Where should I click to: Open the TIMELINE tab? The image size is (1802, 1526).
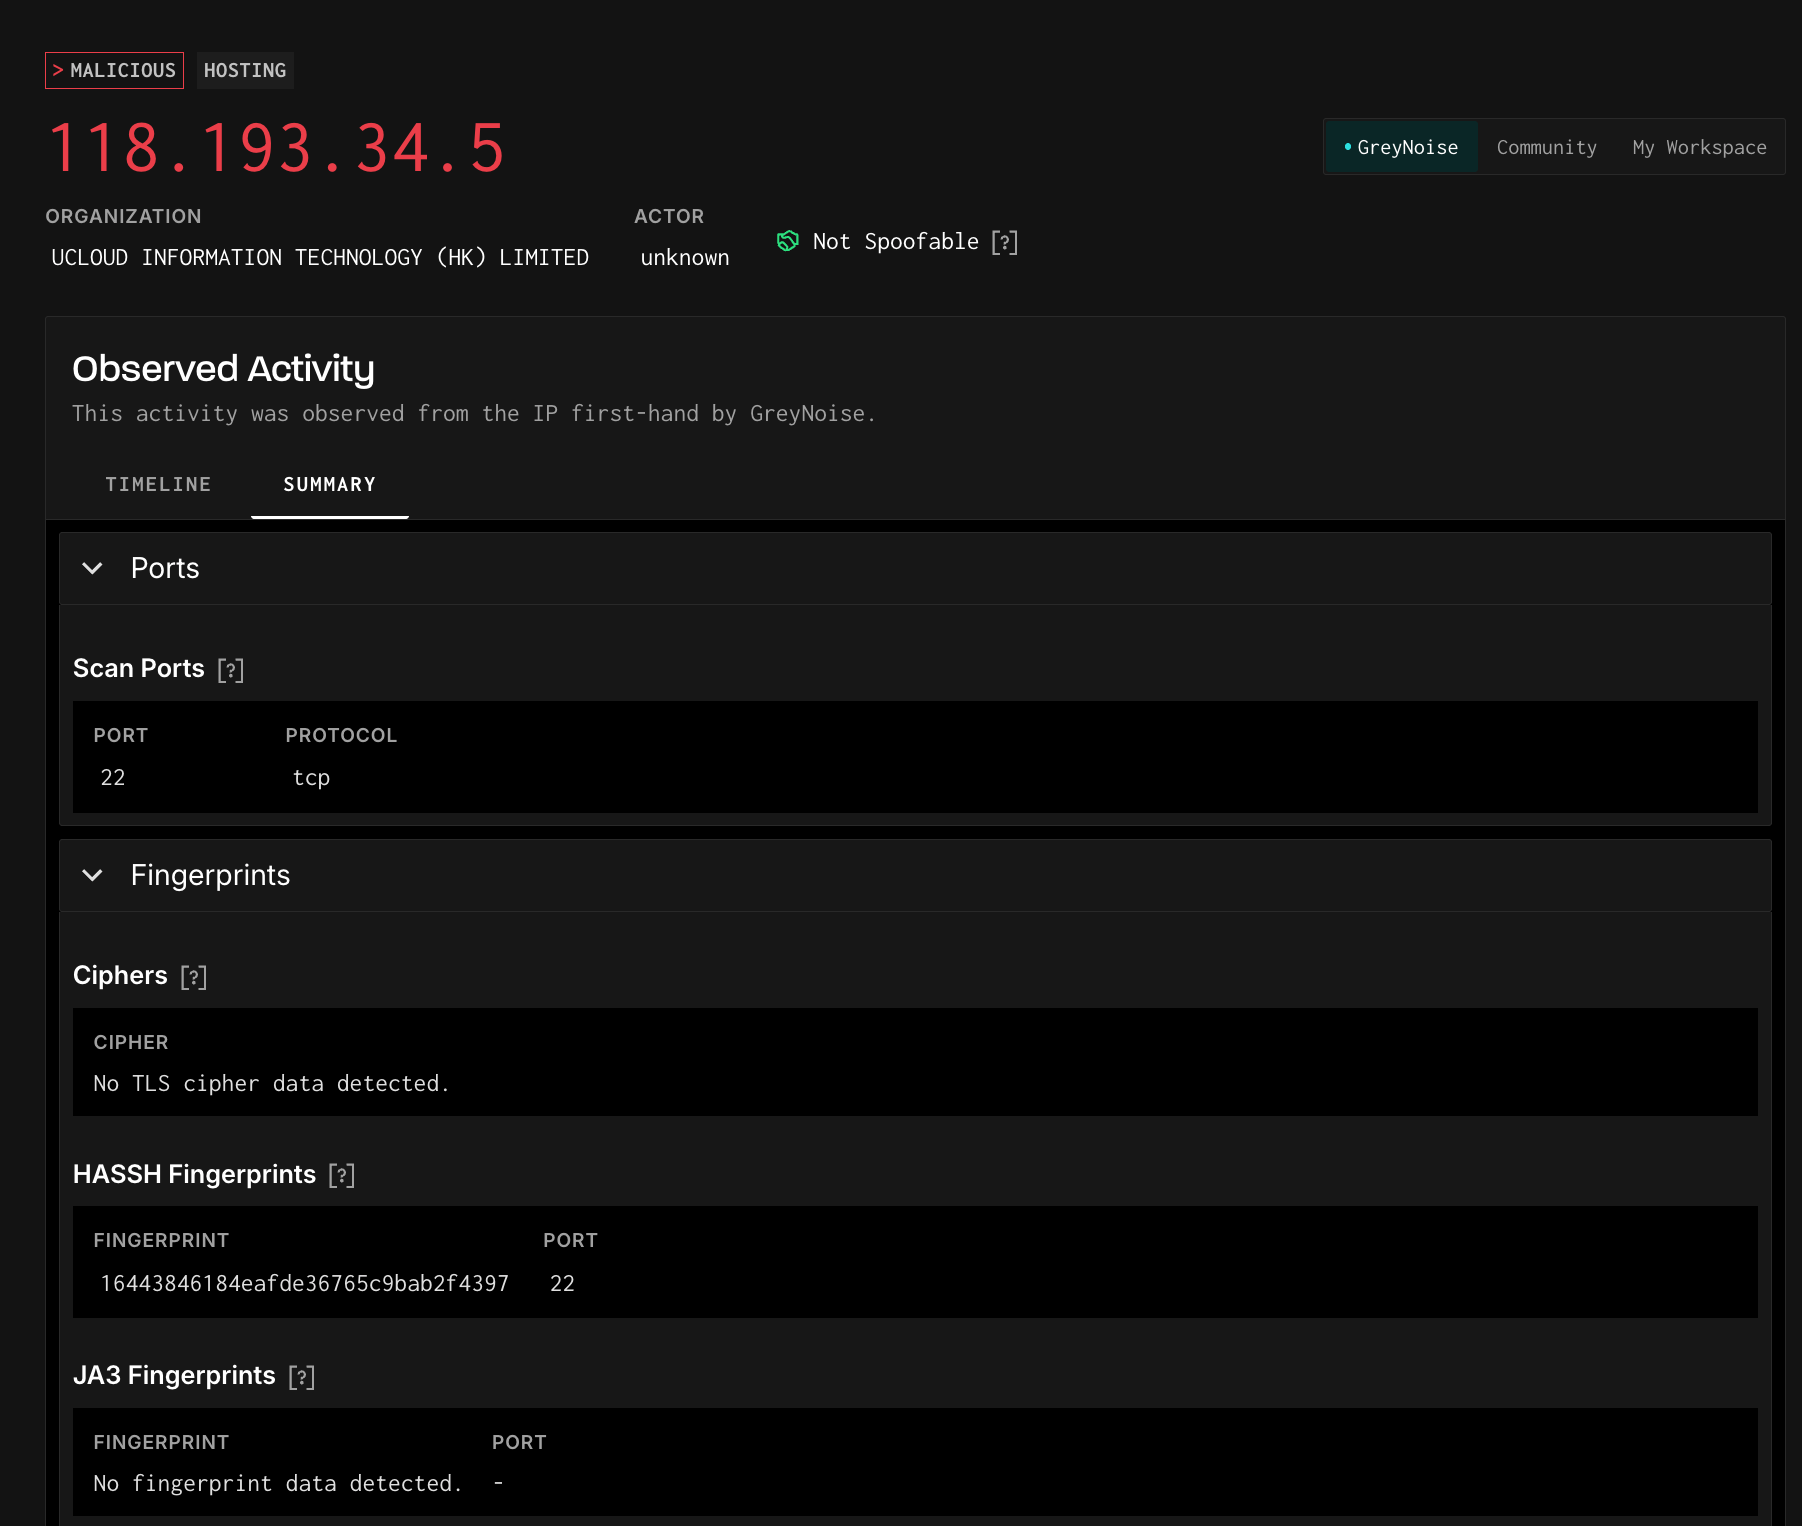[158, 484]
